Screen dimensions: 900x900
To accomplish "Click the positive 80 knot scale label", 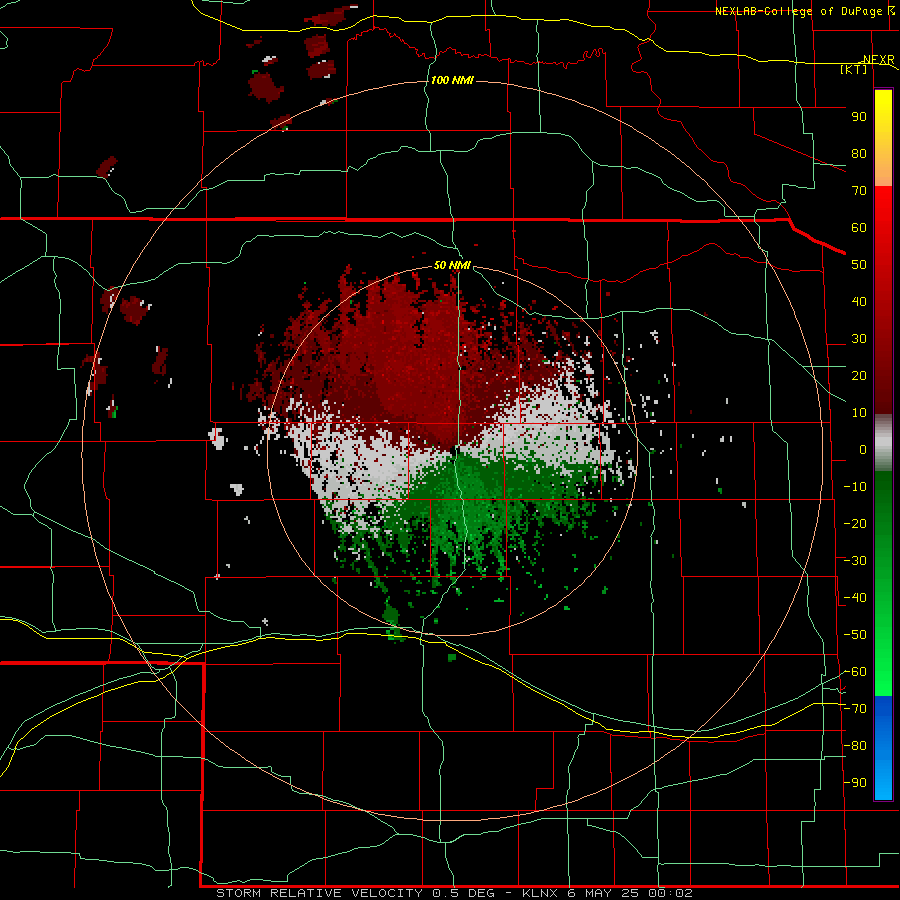I will (859, 154).
